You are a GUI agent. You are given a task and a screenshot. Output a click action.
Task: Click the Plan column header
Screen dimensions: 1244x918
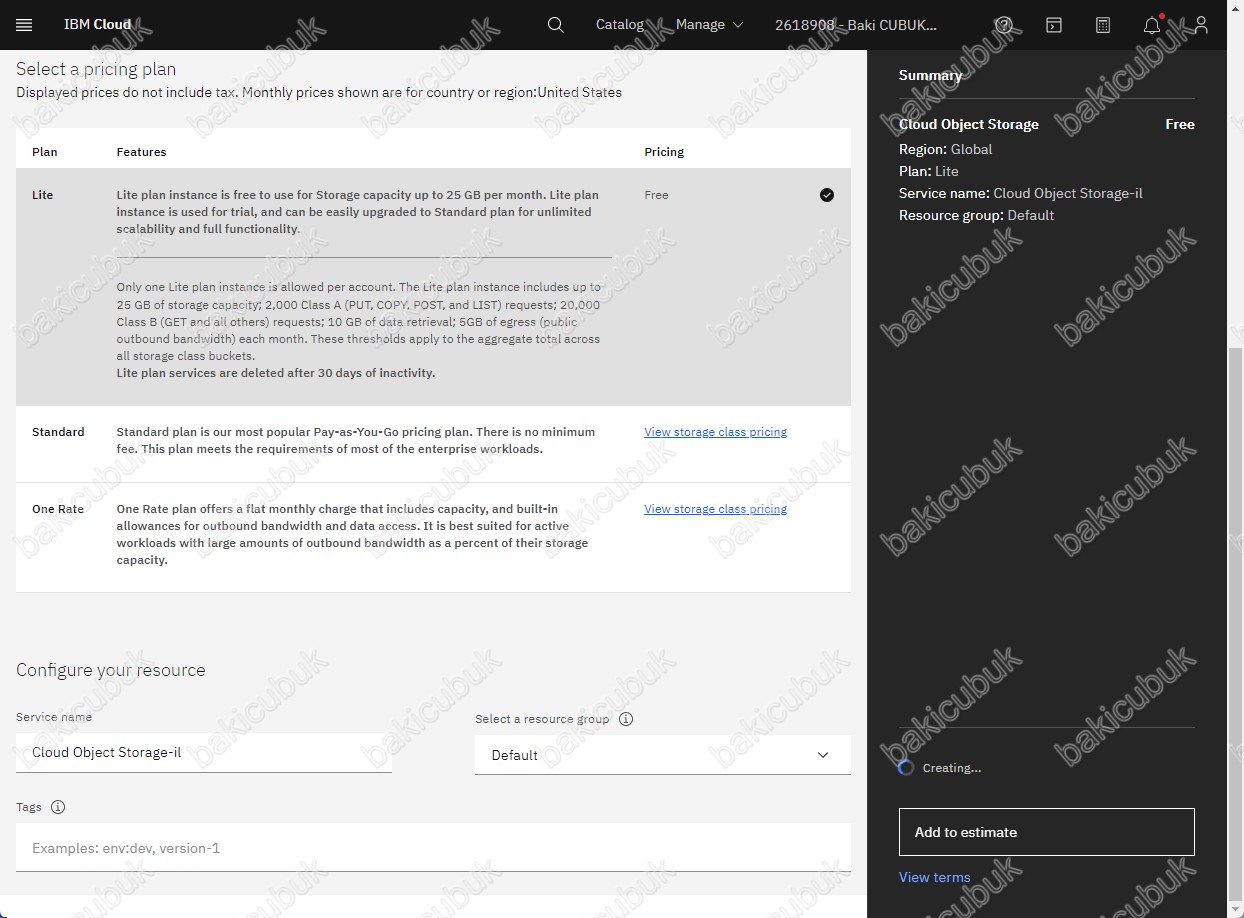[45, 152]
